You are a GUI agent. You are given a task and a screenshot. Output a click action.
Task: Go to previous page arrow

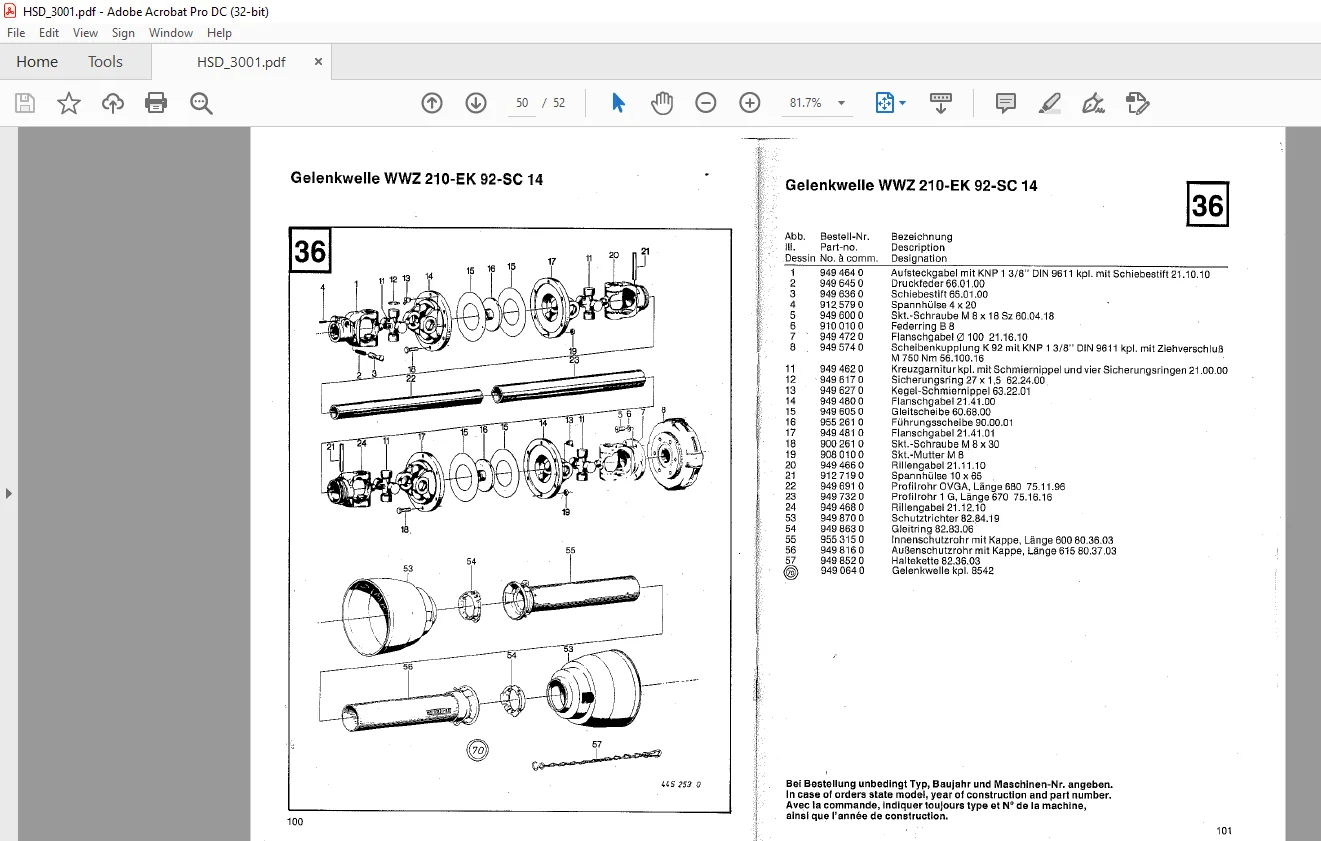(432, 103)
